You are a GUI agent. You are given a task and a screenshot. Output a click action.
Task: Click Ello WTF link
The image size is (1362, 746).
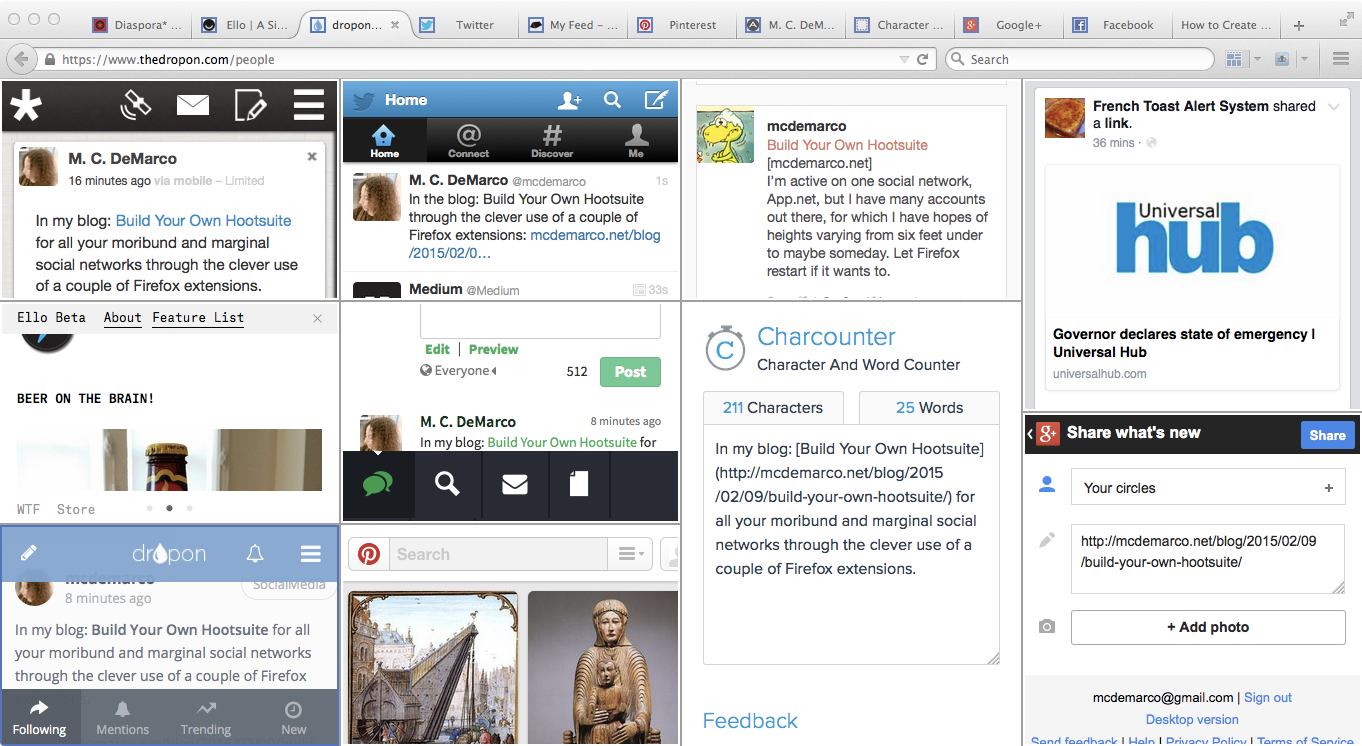28,509
